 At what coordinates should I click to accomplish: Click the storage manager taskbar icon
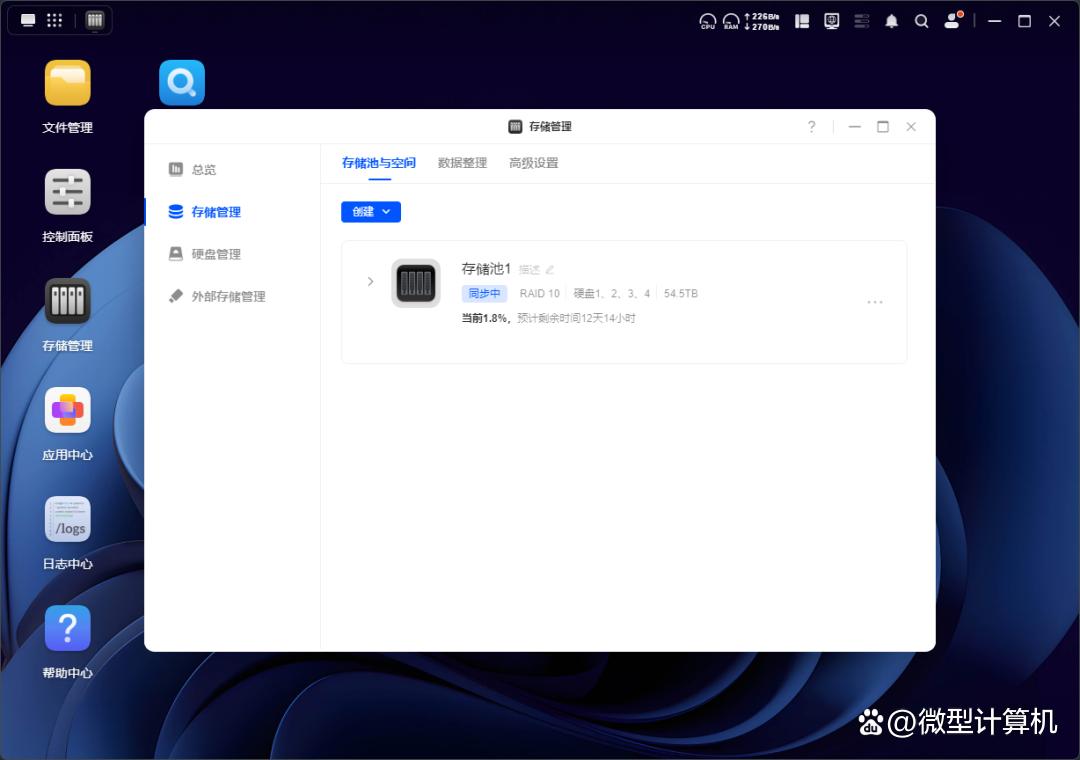click(x=95, y=20)
